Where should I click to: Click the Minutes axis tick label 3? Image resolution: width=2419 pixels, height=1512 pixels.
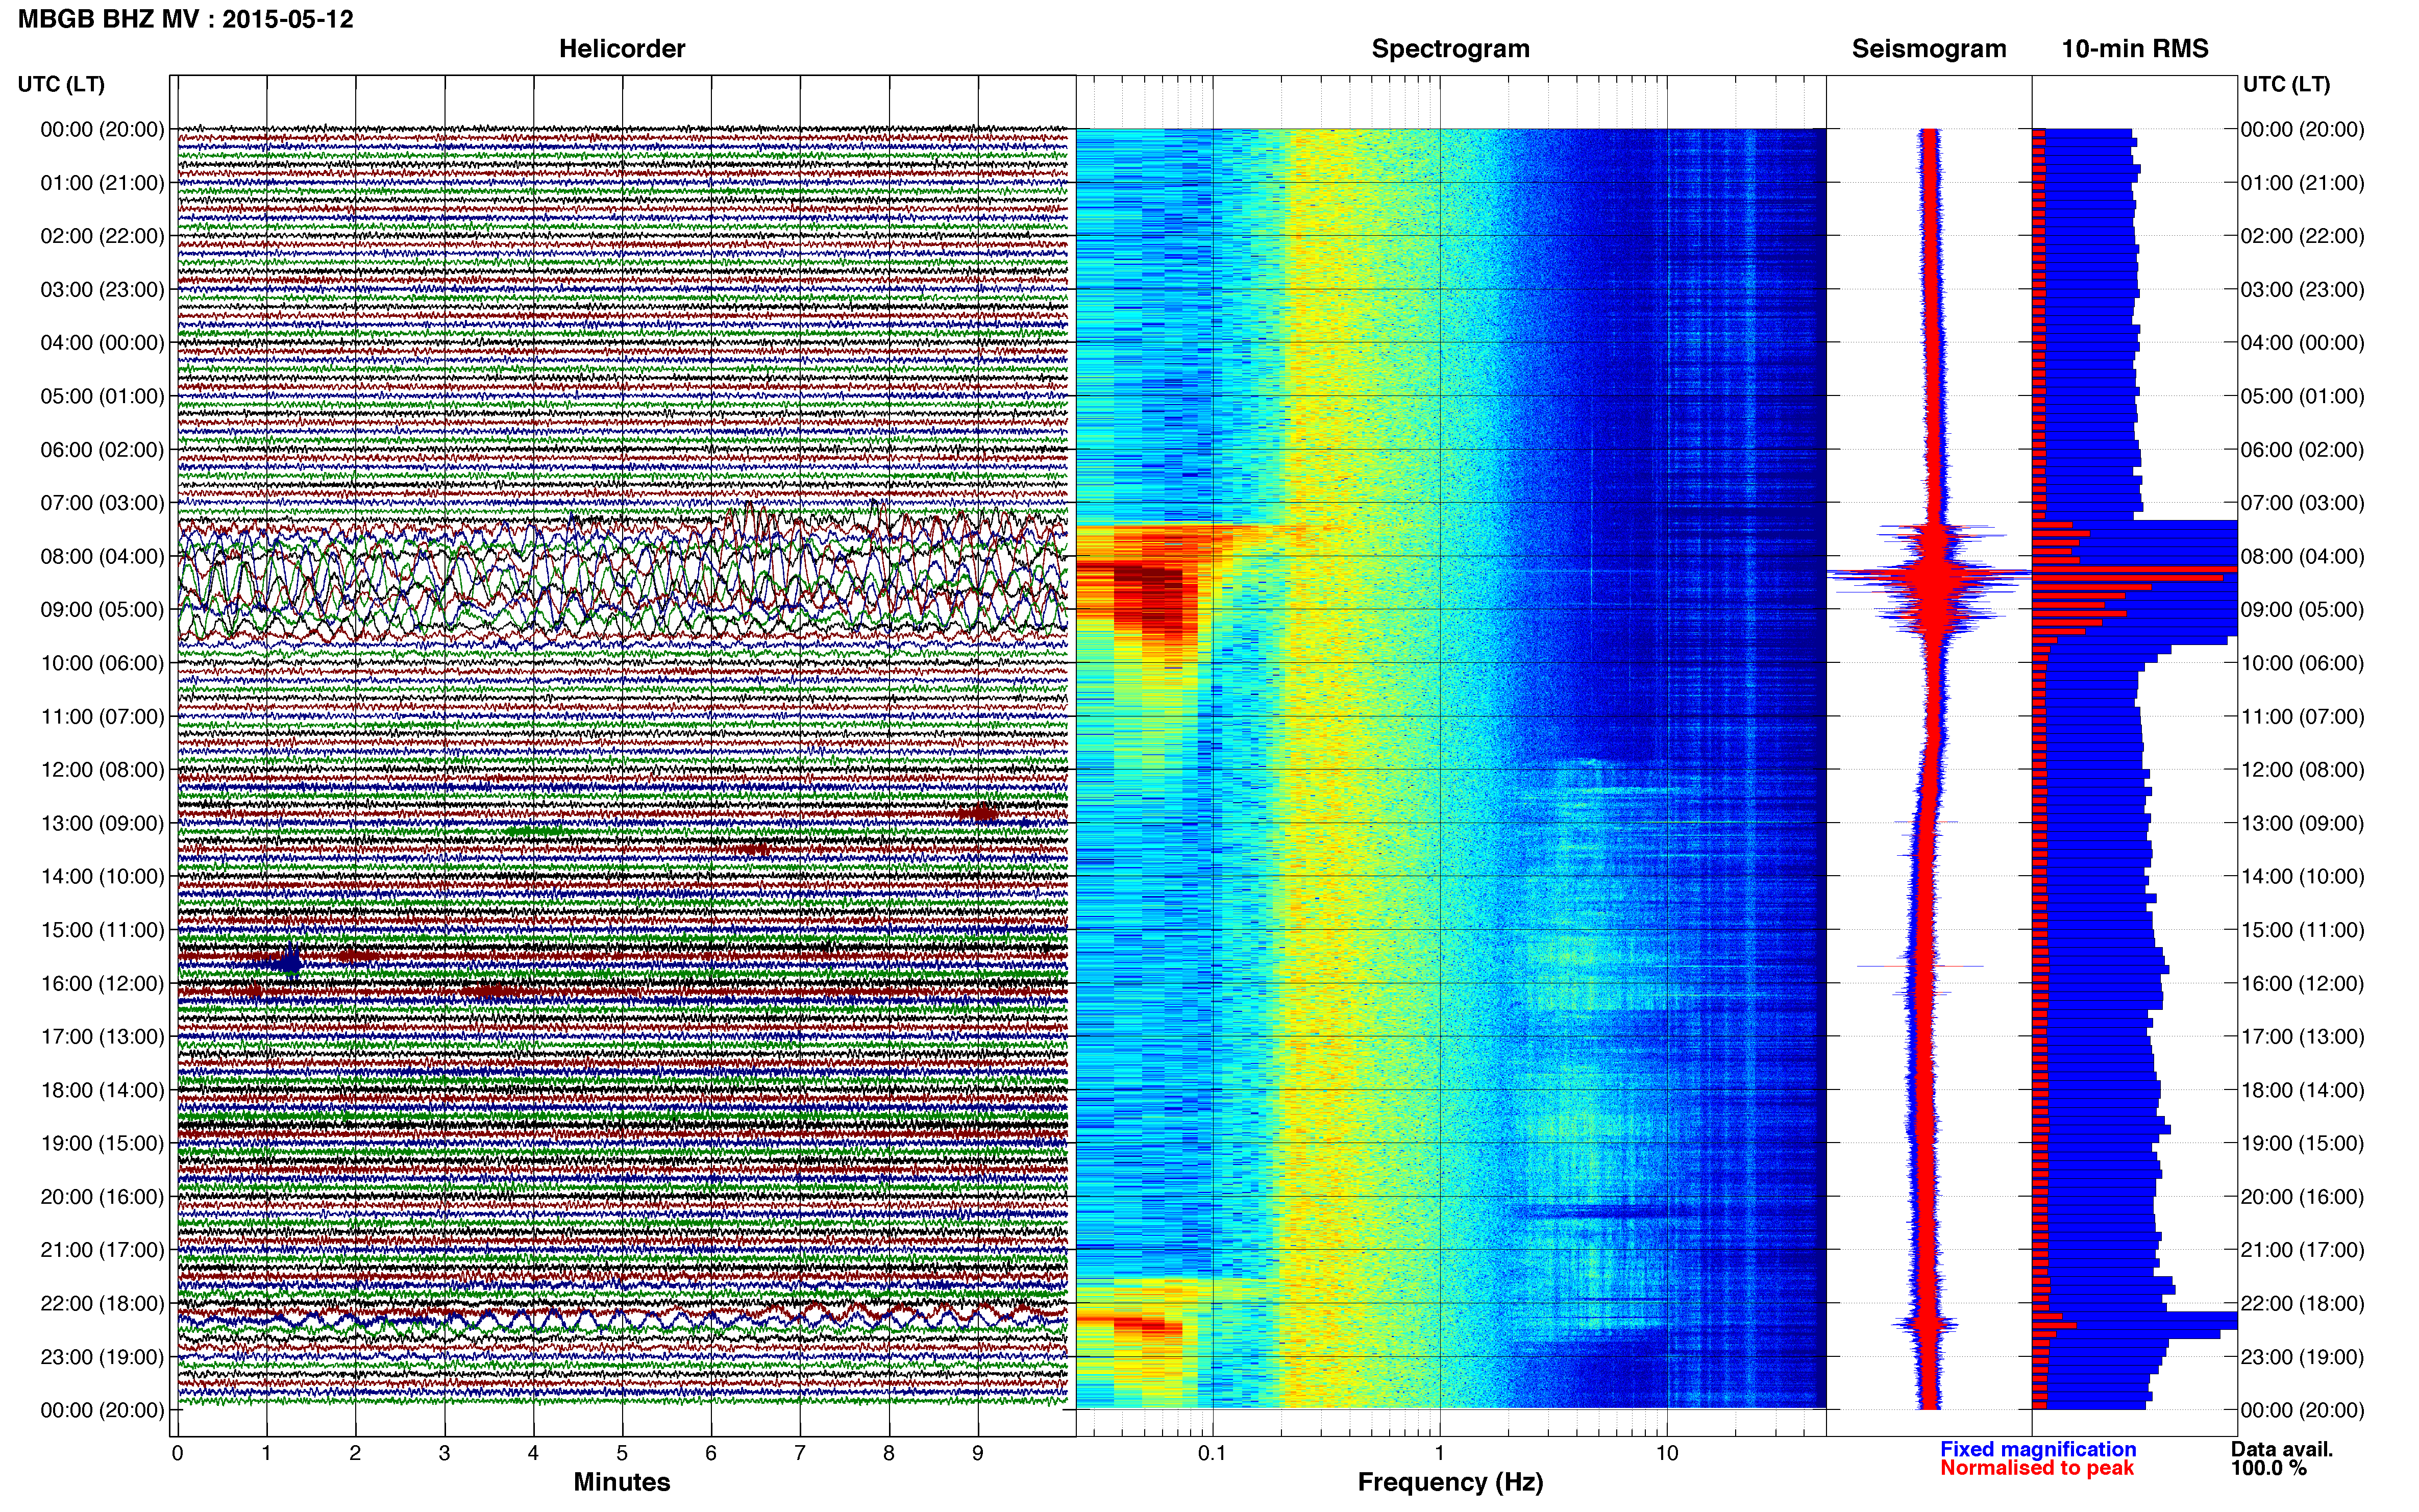[444, 1453]
